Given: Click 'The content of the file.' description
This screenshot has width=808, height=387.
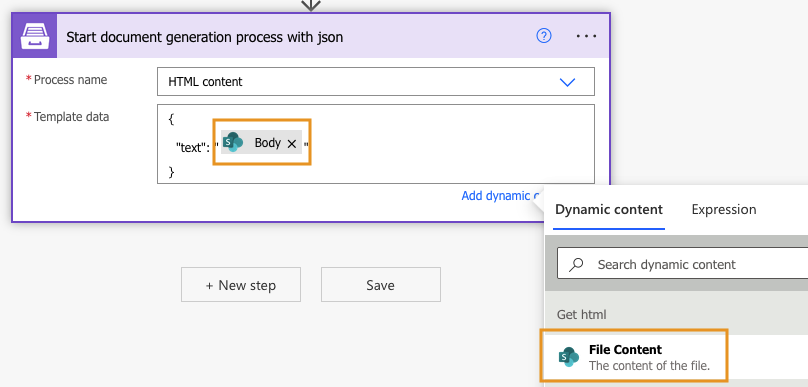Looking at the screenshot, I should (649, 366).
